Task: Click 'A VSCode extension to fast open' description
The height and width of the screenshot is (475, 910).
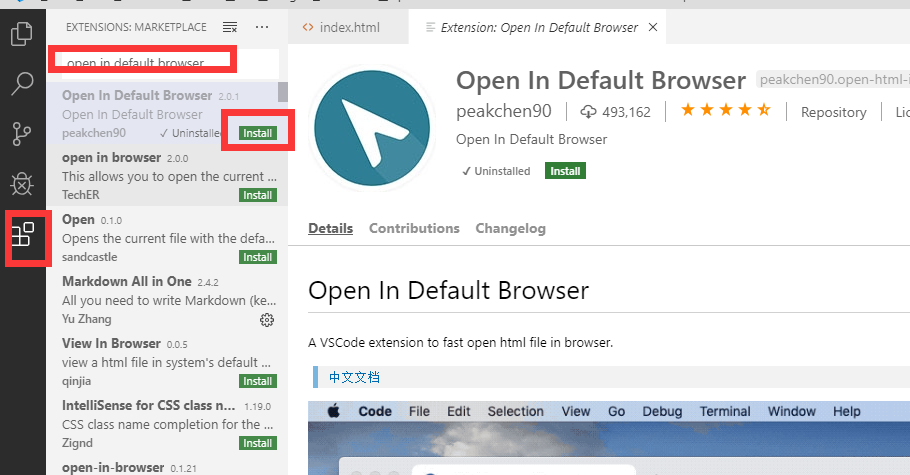Action: (460, 343)
